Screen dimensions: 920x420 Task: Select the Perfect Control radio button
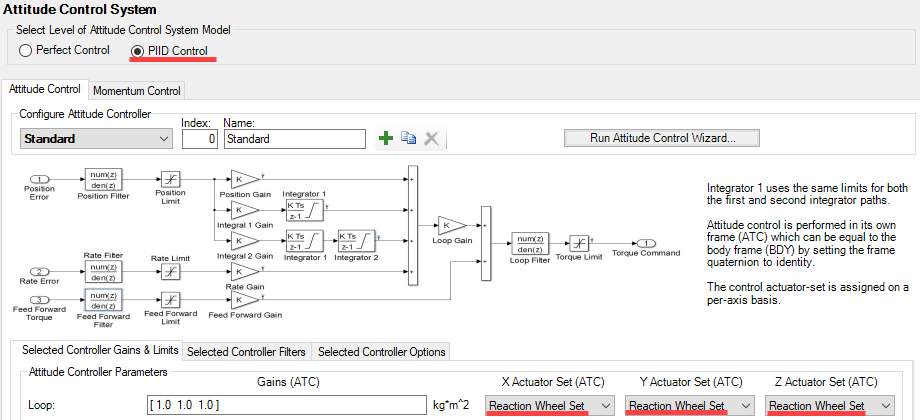pos(26,50)
